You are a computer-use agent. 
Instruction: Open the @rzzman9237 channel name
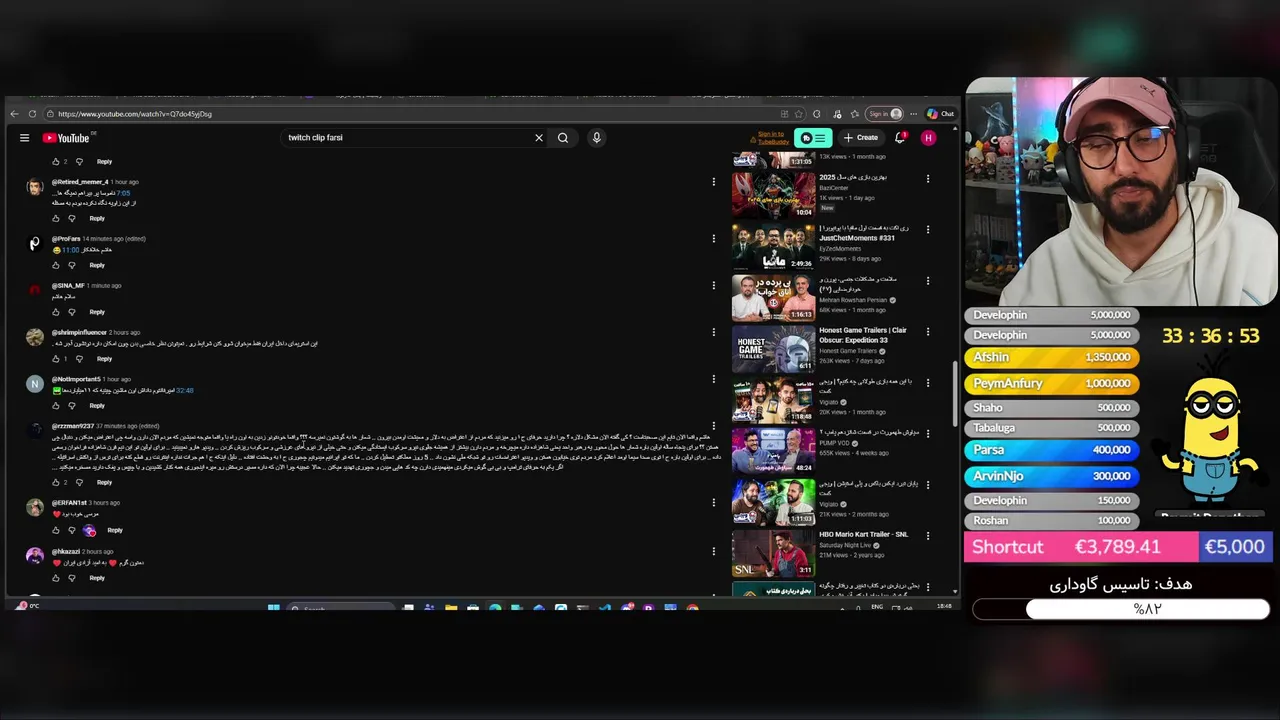point(72,426)
